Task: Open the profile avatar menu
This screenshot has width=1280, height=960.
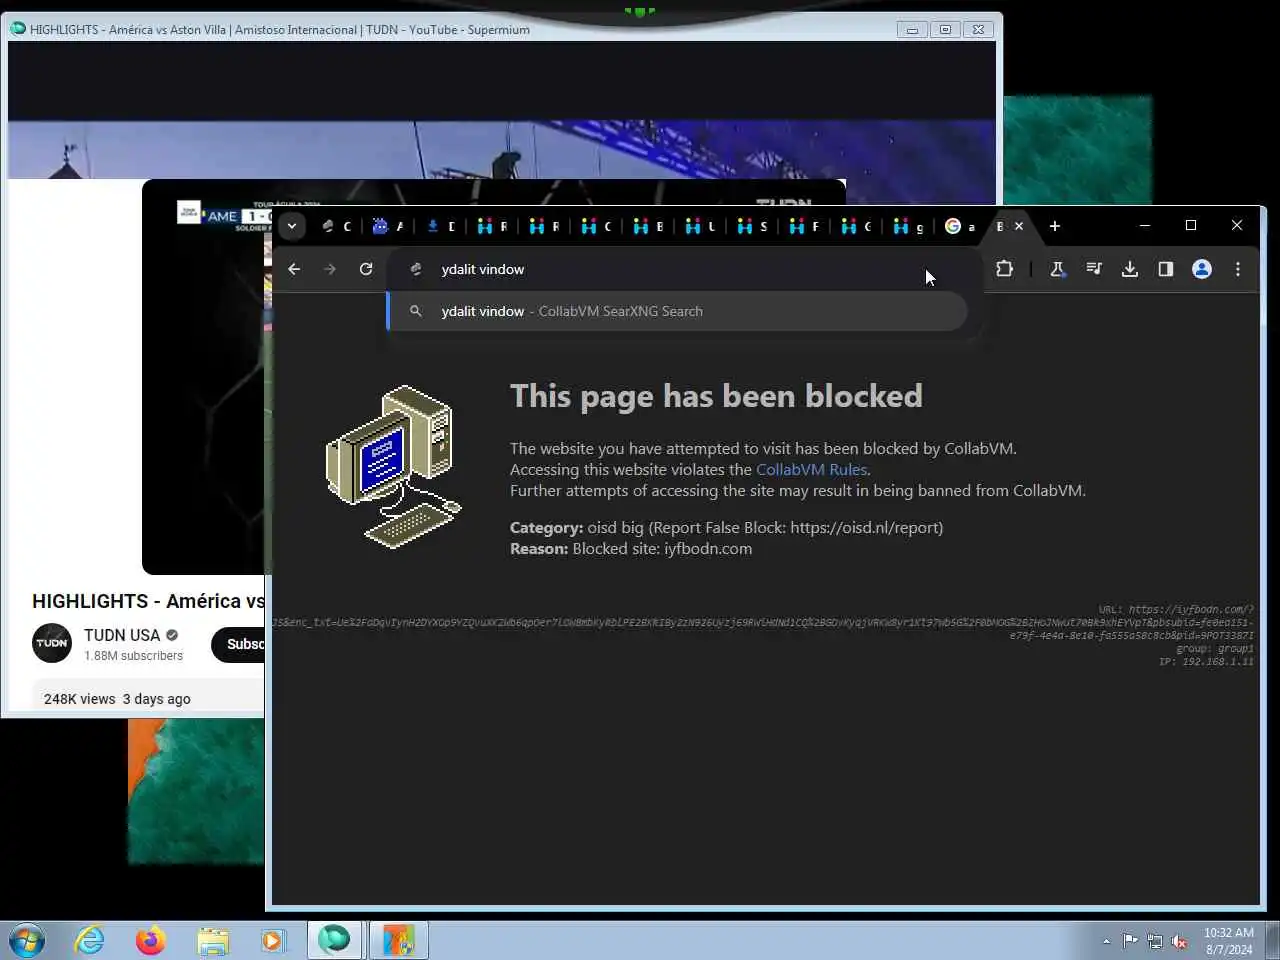Action: coord(1202,269)
